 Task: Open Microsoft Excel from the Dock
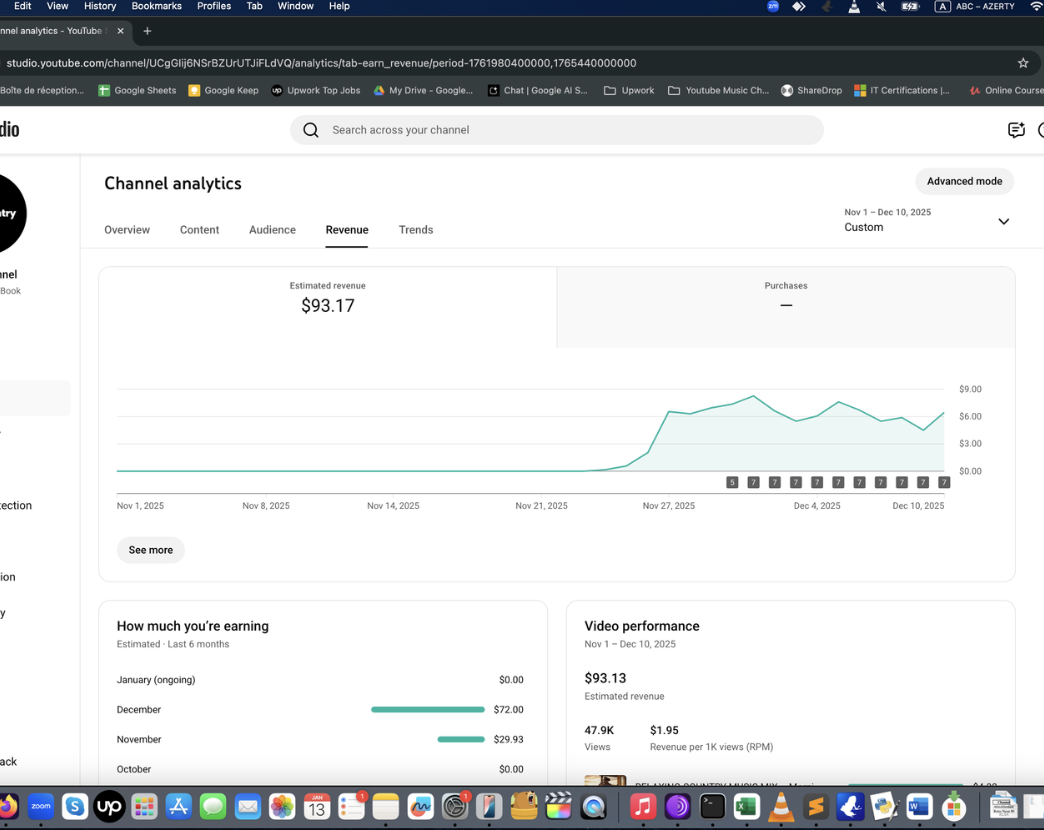746,806
